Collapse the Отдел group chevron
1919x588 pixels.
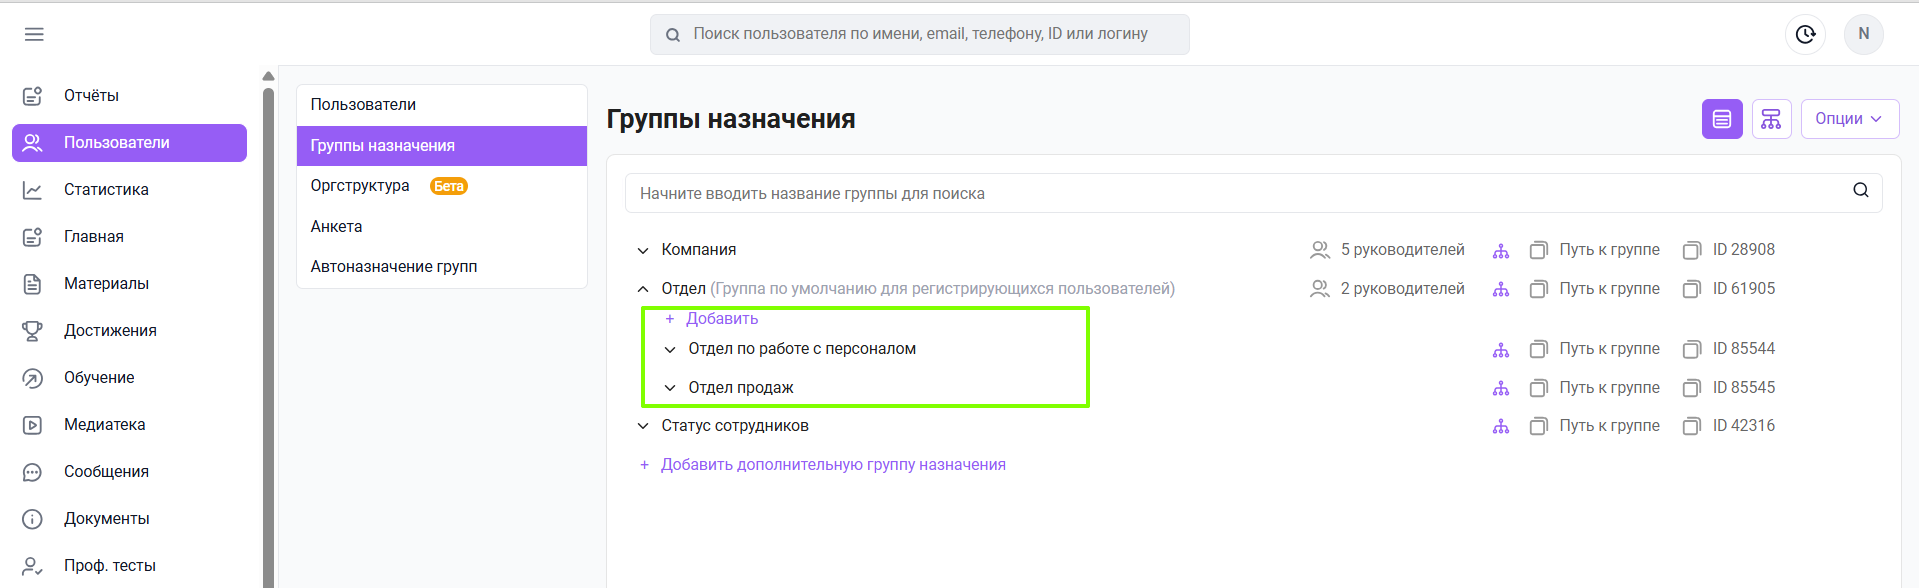[643, 289]
